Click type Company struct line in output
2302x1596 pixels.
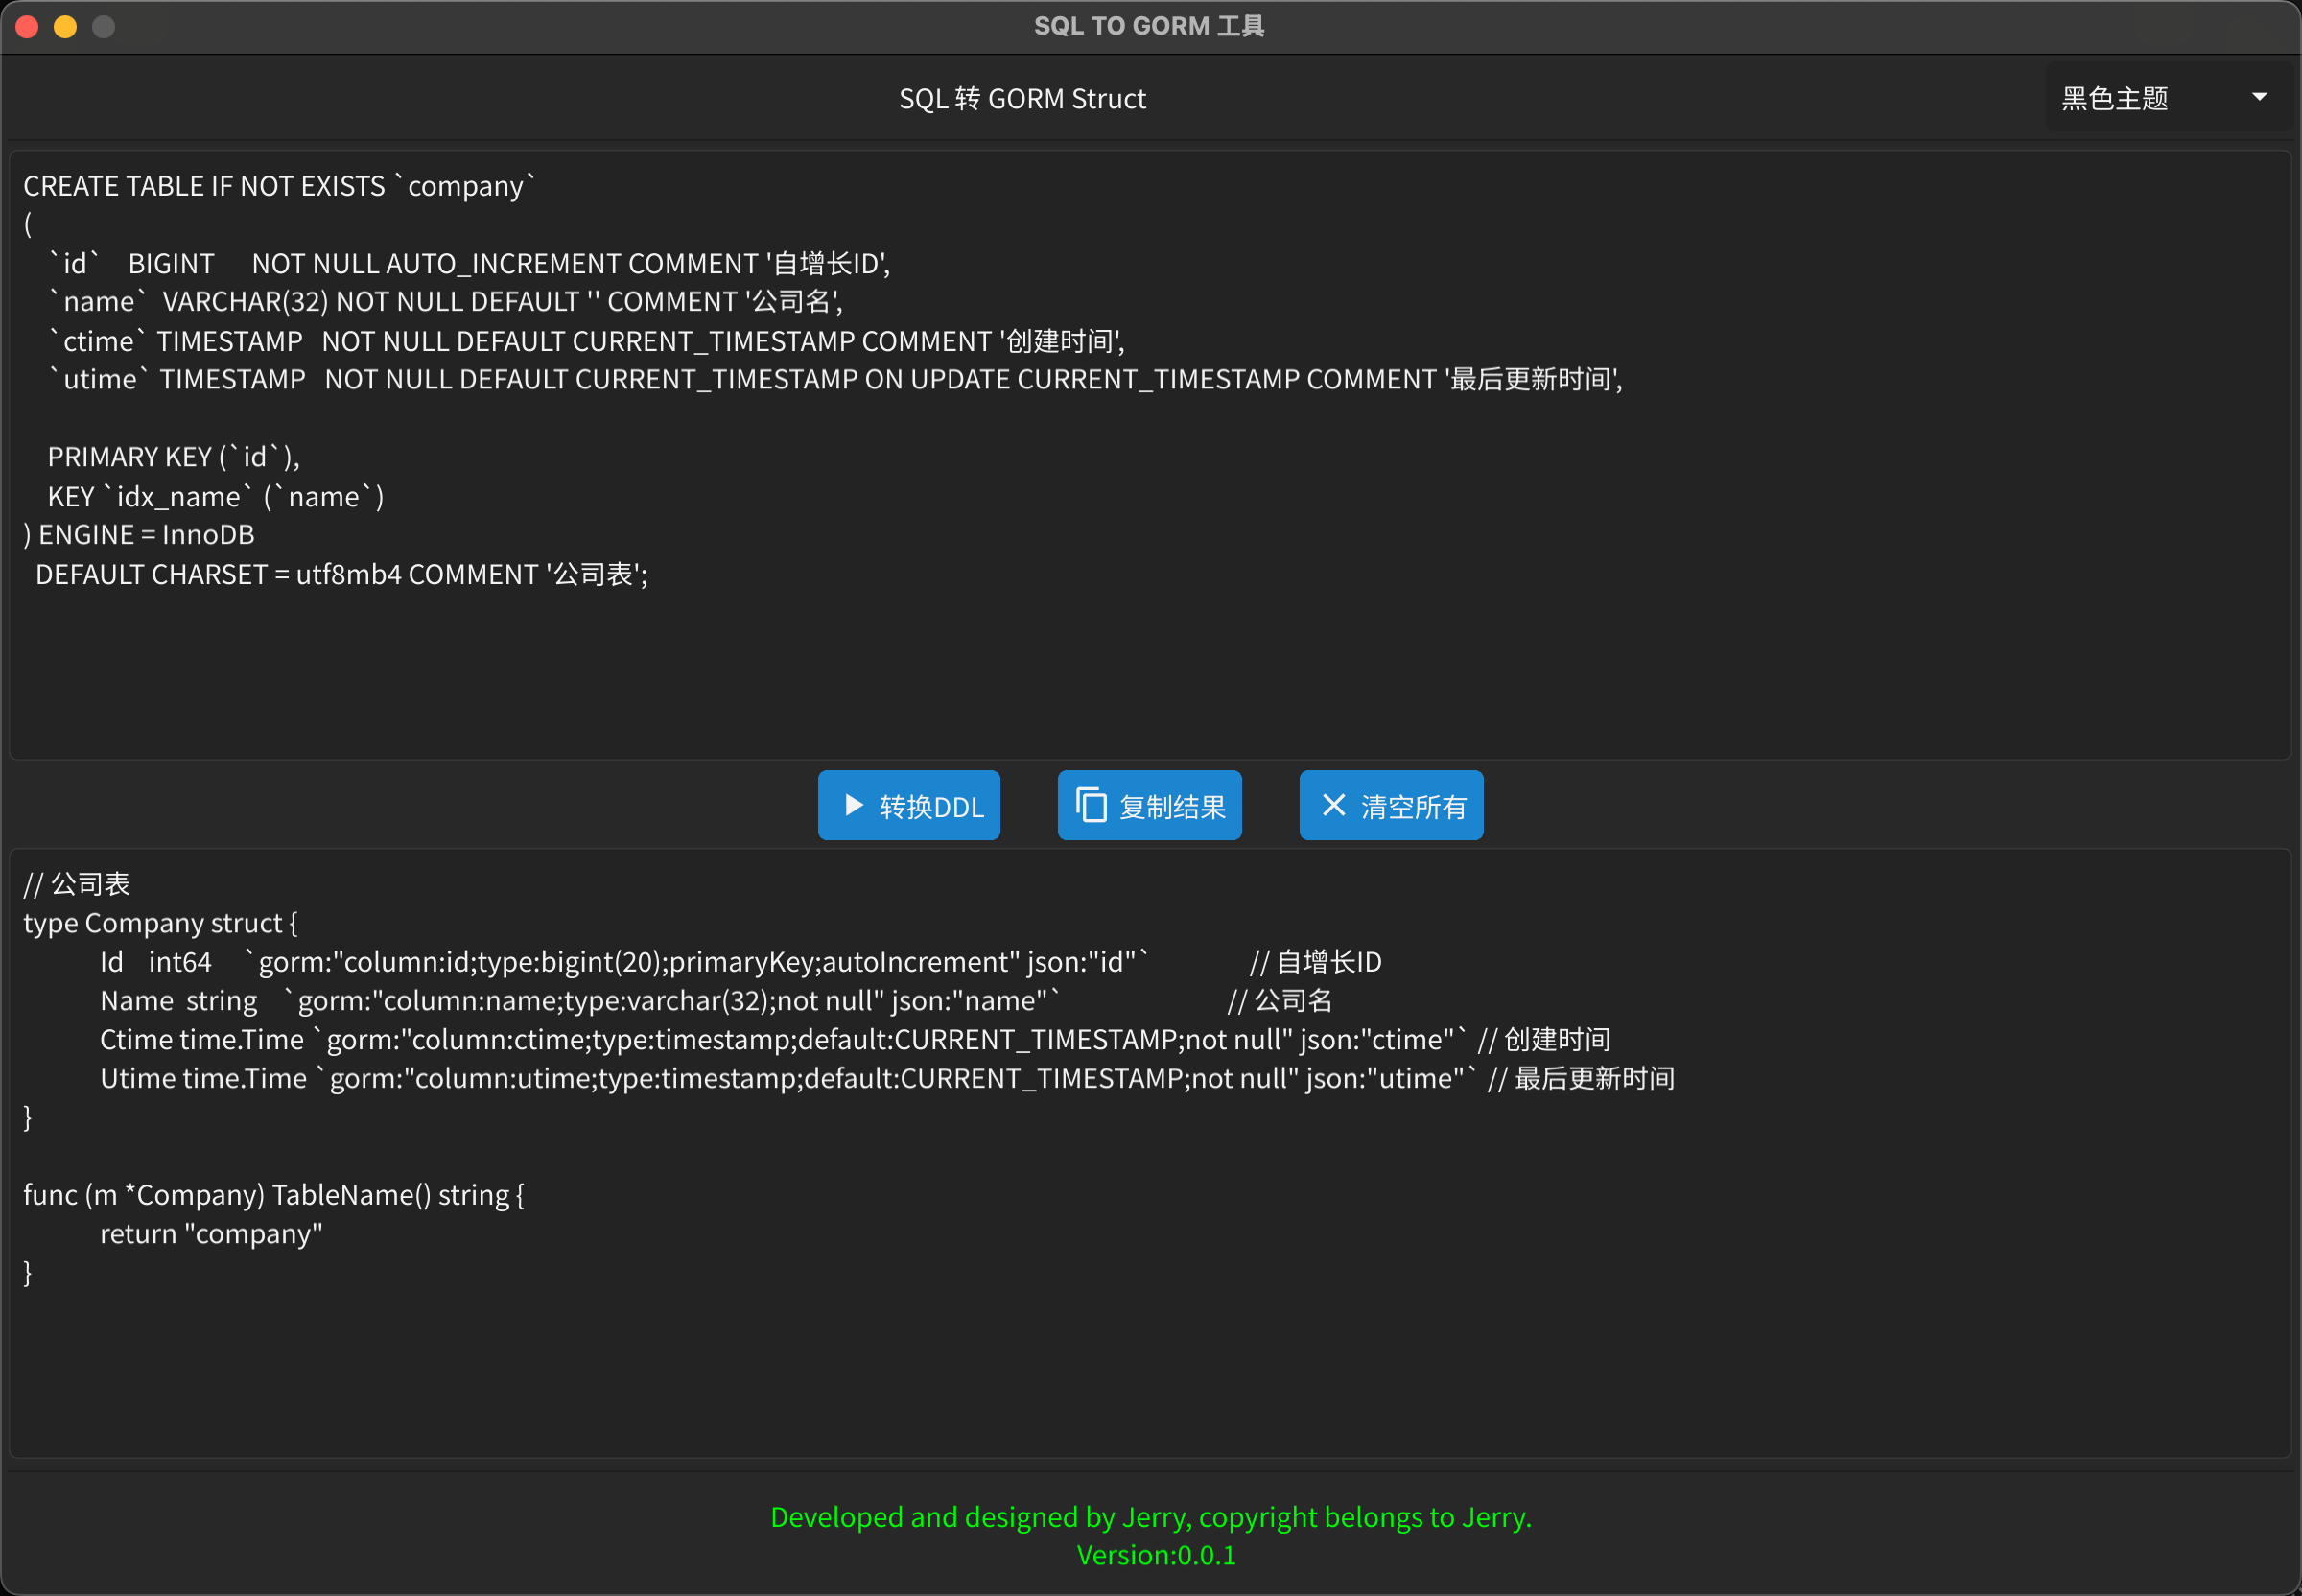pos(160,922)
